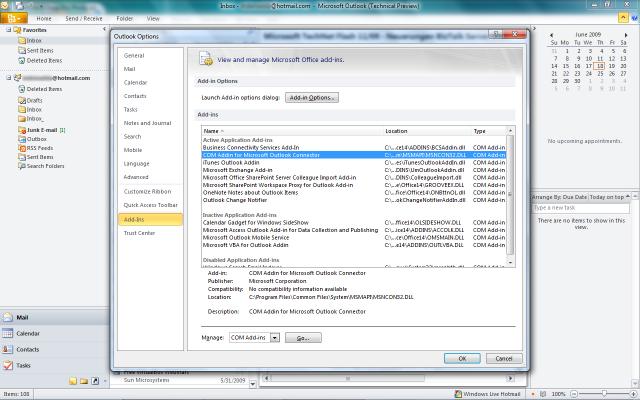The height and width of the screenshot is (400, 640).
Task: Adjust the zoom slider in status bar
Action: (604, 394)
